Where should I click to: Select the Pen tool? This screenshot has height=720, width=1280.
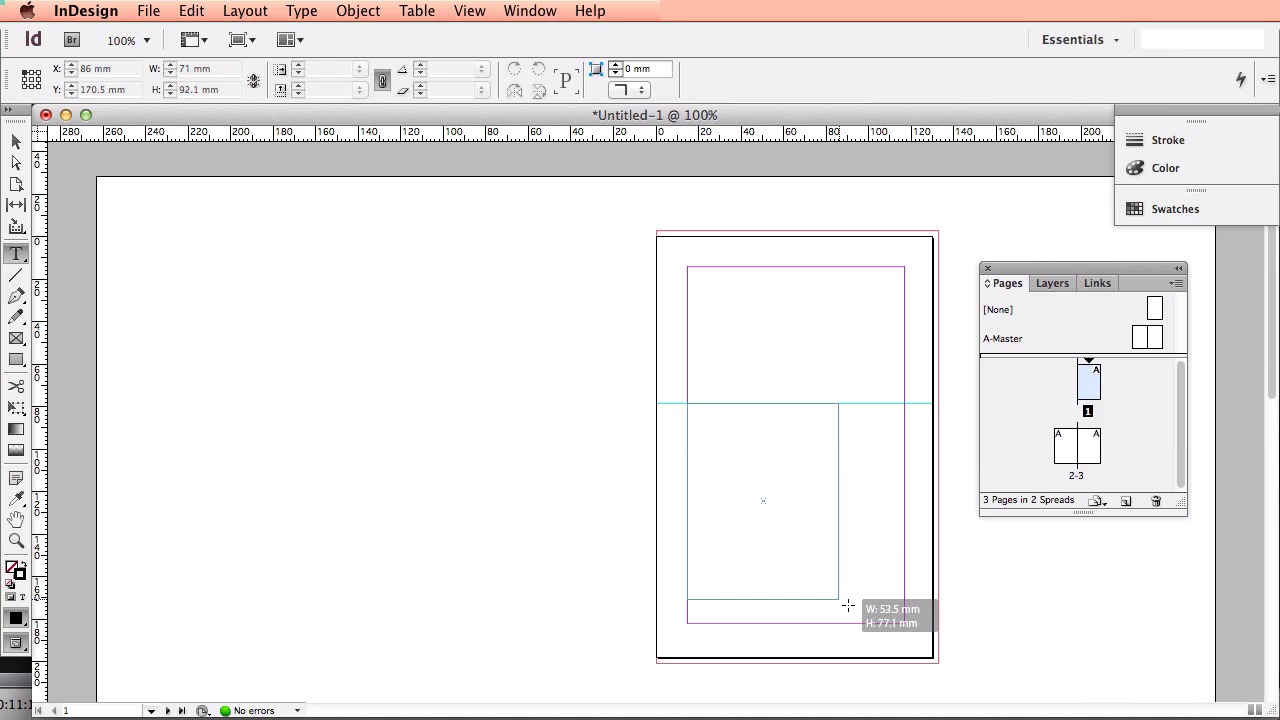16,296
